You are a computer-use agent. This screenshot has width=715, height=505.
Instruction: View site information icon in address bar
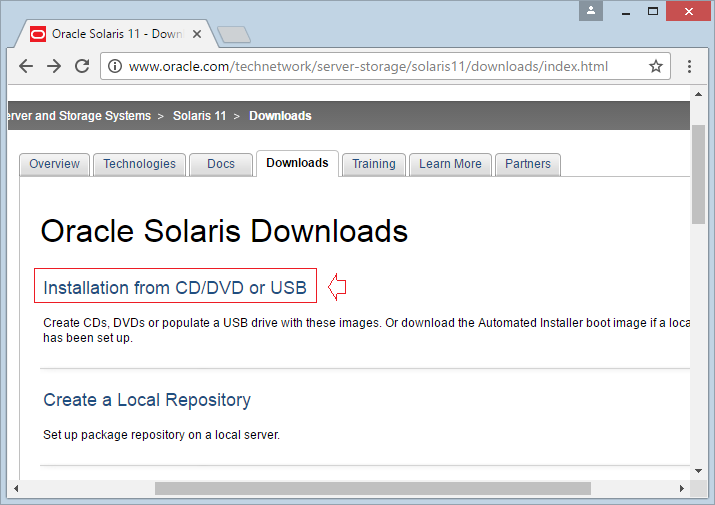[x=115, y=67]
